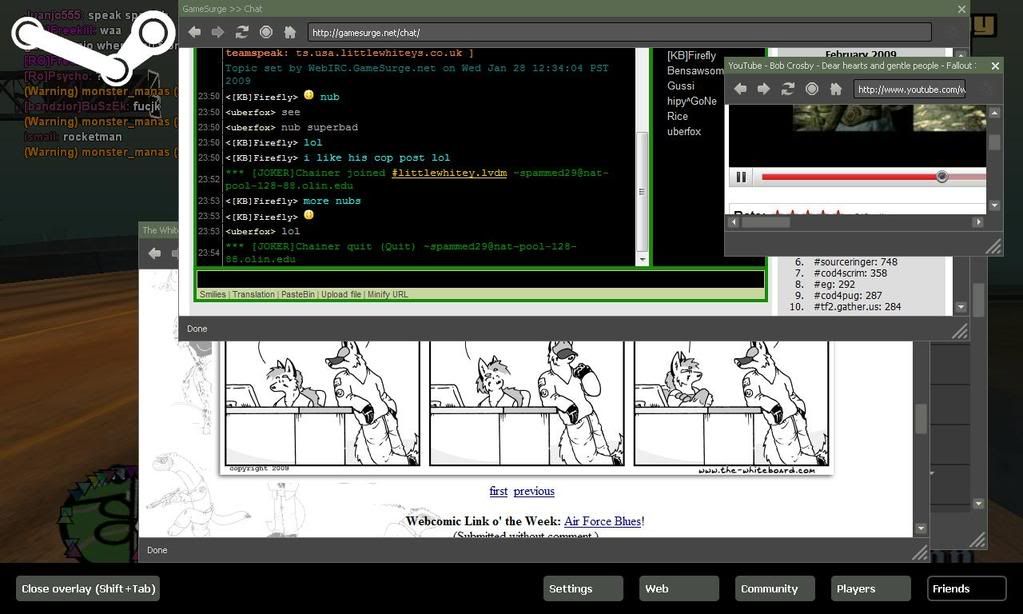Click the youtube.com address field
Screen dimensions: 1023x614
click(909, 89)
